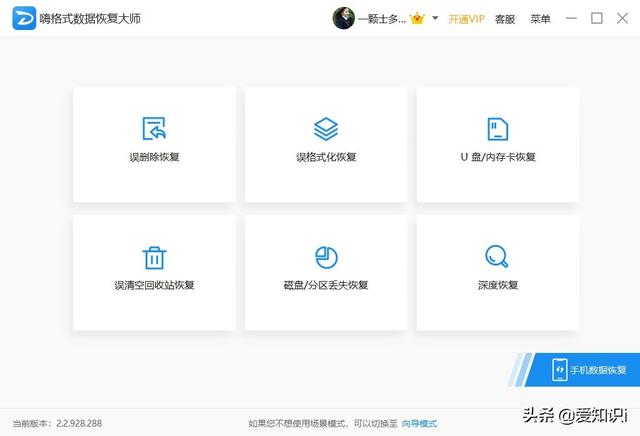Click the blue app logo in title bar

[23, 18]
